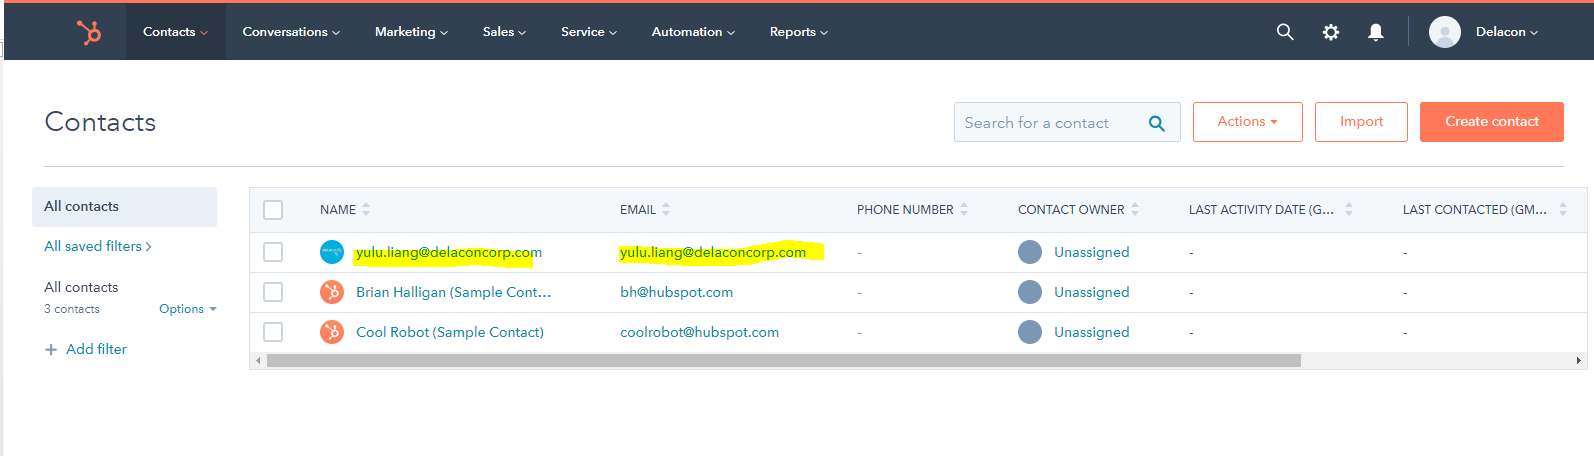The height and width of the screenshot is (456, 1594).
Task: Check the Cool Robot row checkbox
Action: [x=273, y=332]
